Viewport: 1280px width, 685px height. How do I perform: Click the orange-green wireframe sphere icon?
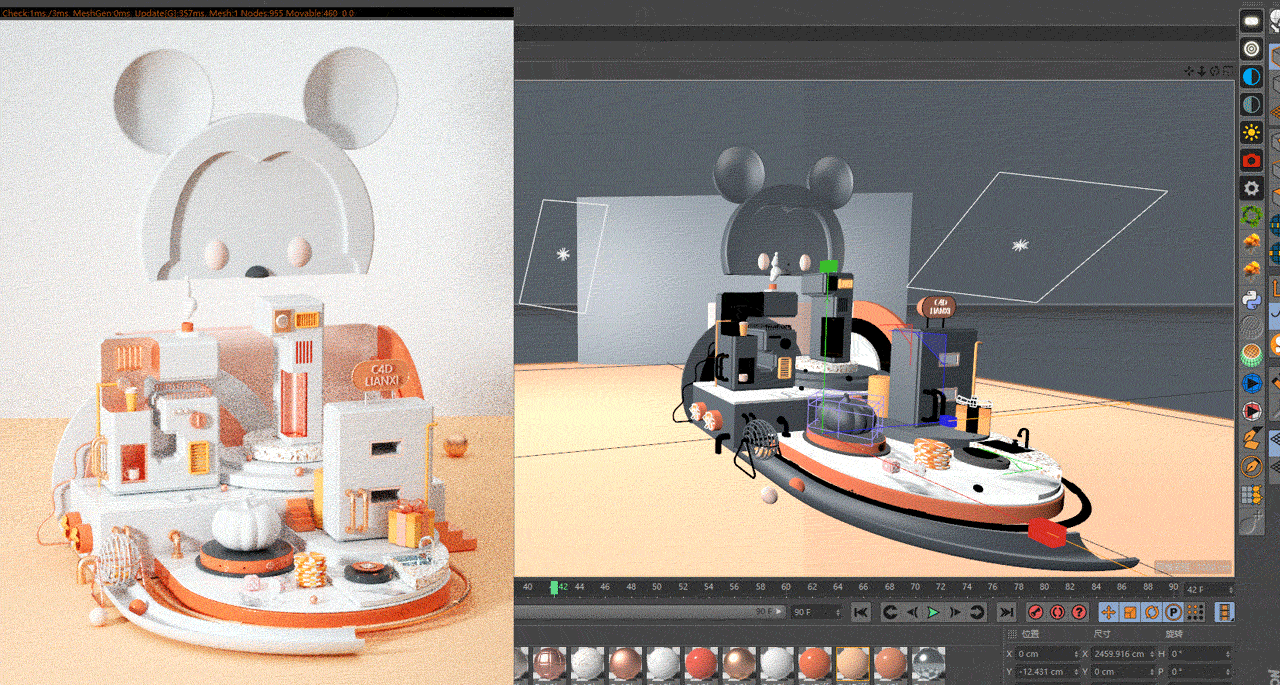pyautogui.click(x=1251, y=354)
